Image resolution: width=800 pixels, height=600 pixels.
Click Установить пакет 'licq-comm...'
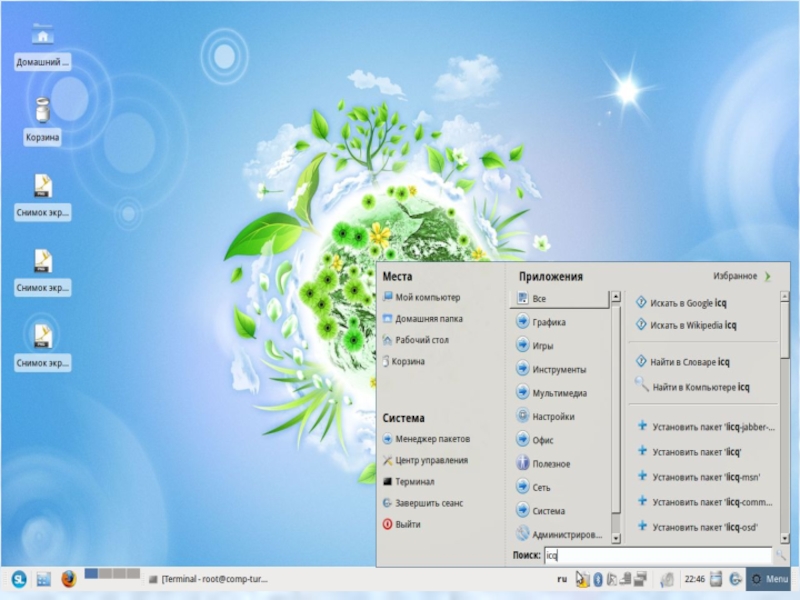[x=705, y=502]
